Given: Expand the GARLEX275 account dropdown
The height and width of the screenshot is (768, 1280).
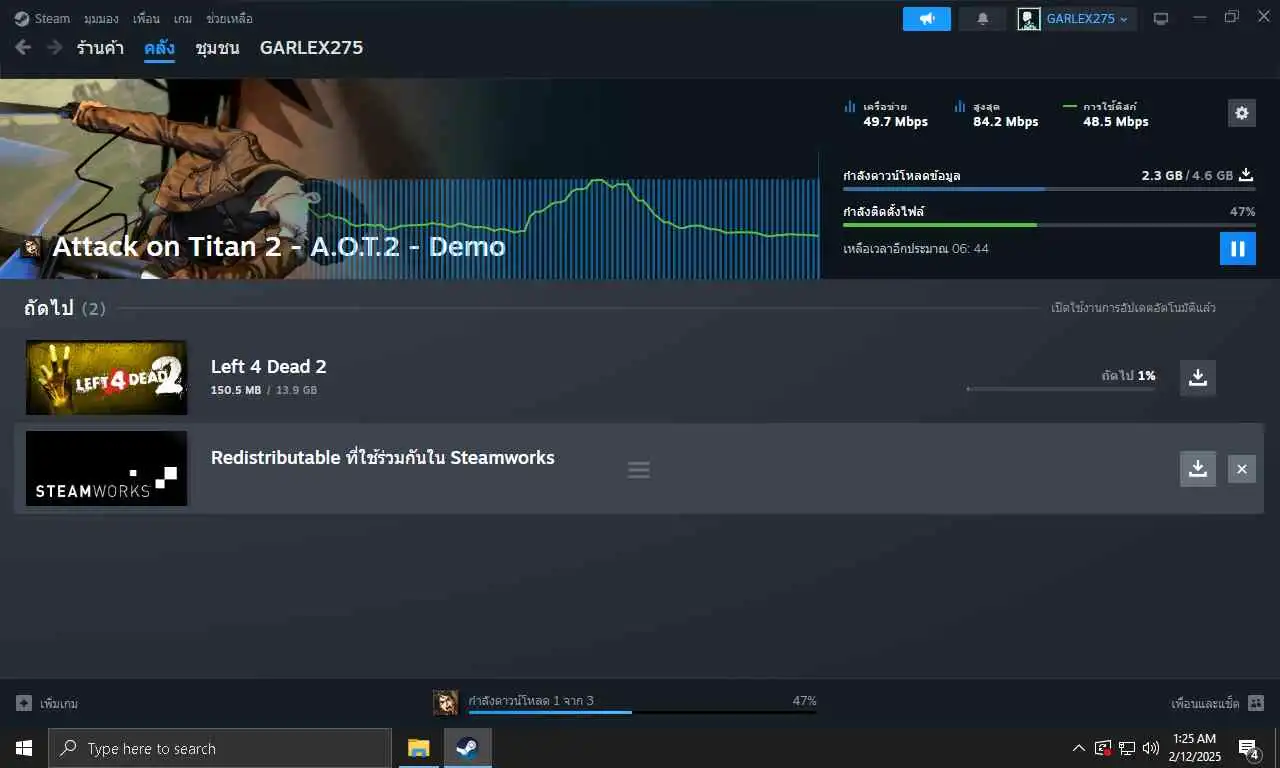Looking at the screenshot, I should [1087, 19].
